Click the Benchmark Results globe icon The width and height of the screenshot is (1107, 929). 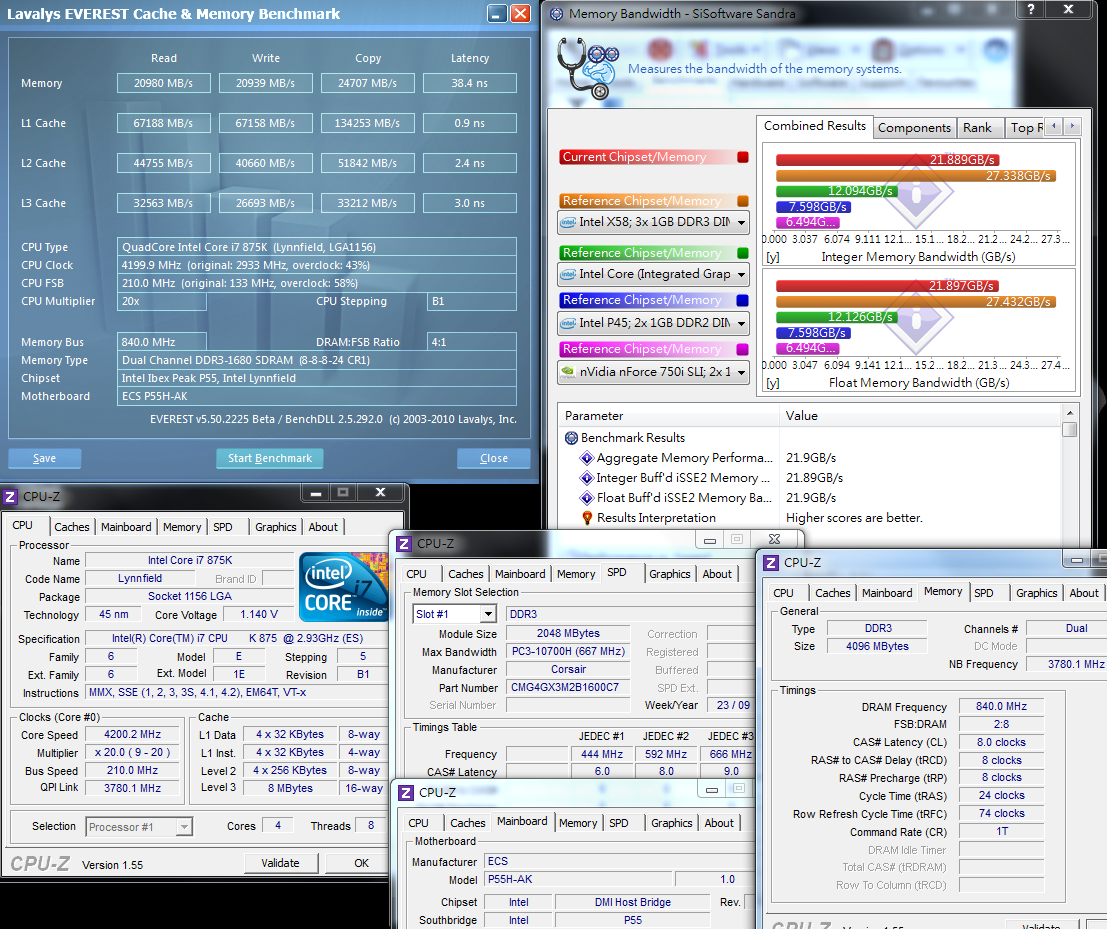[x=571, y=438]
